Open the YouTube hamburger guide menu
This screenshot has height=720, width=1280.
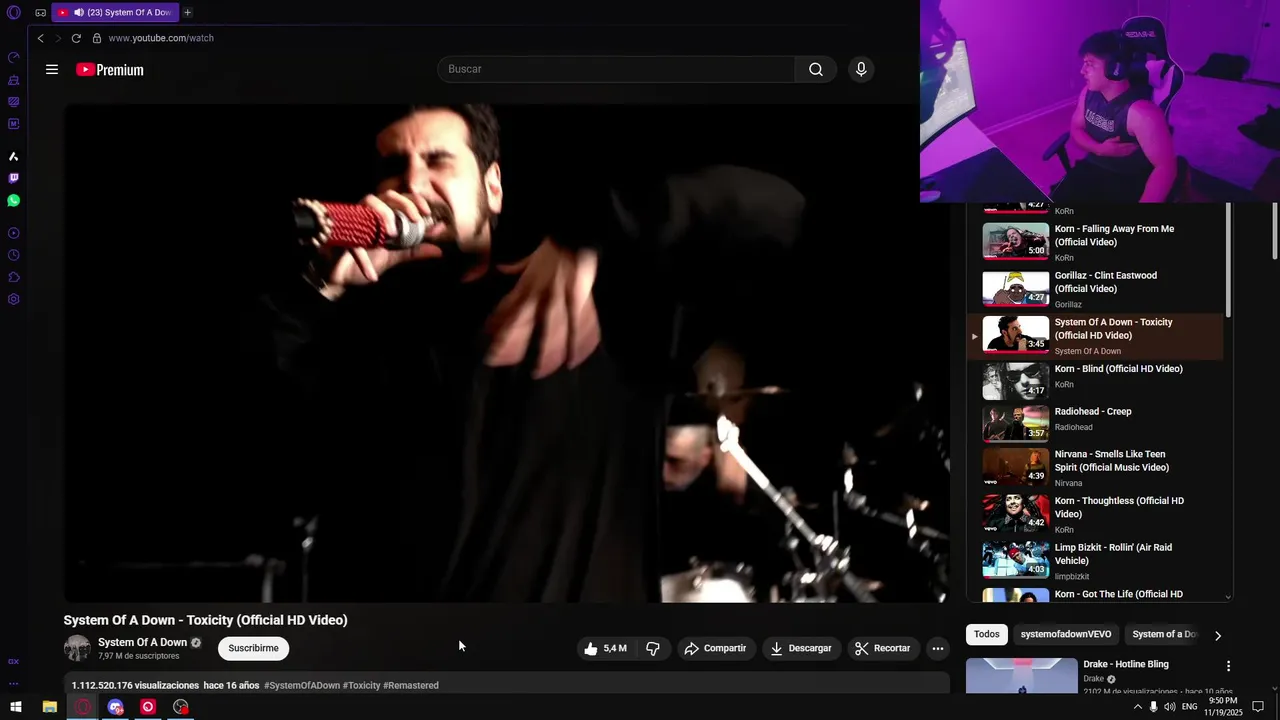click(52, 69)
